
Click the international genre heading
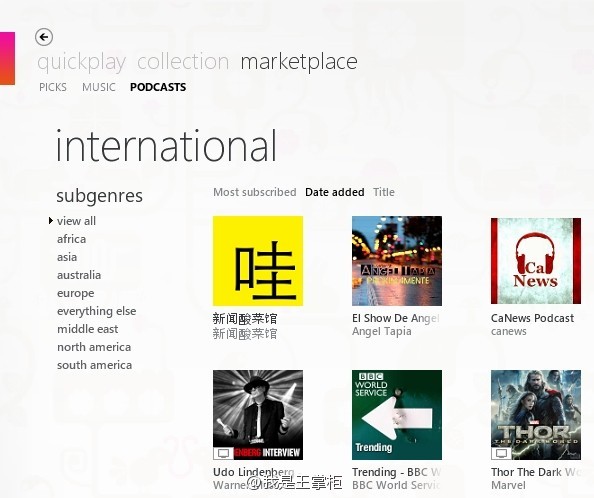tap(166, 146)
